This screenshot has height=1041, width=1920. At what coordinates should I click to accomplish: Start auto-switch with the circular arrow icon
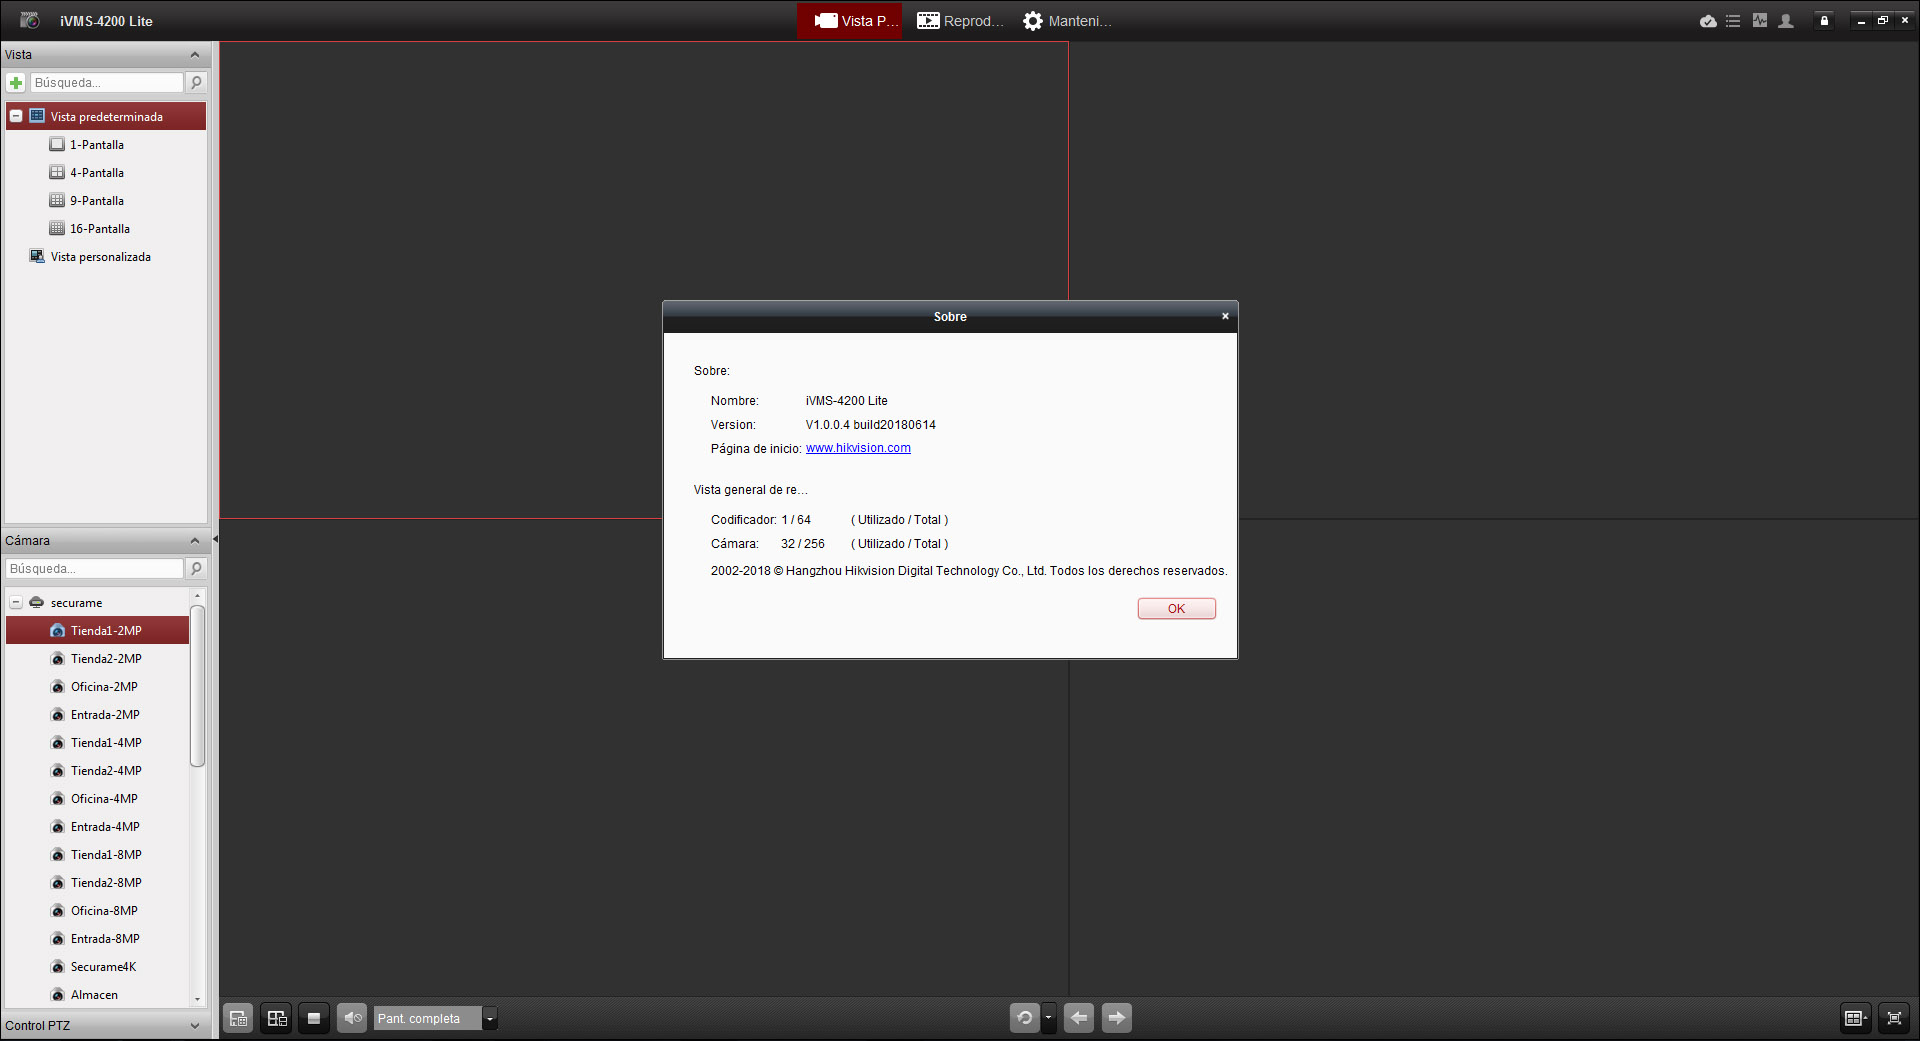(x=1025, y=1018)
